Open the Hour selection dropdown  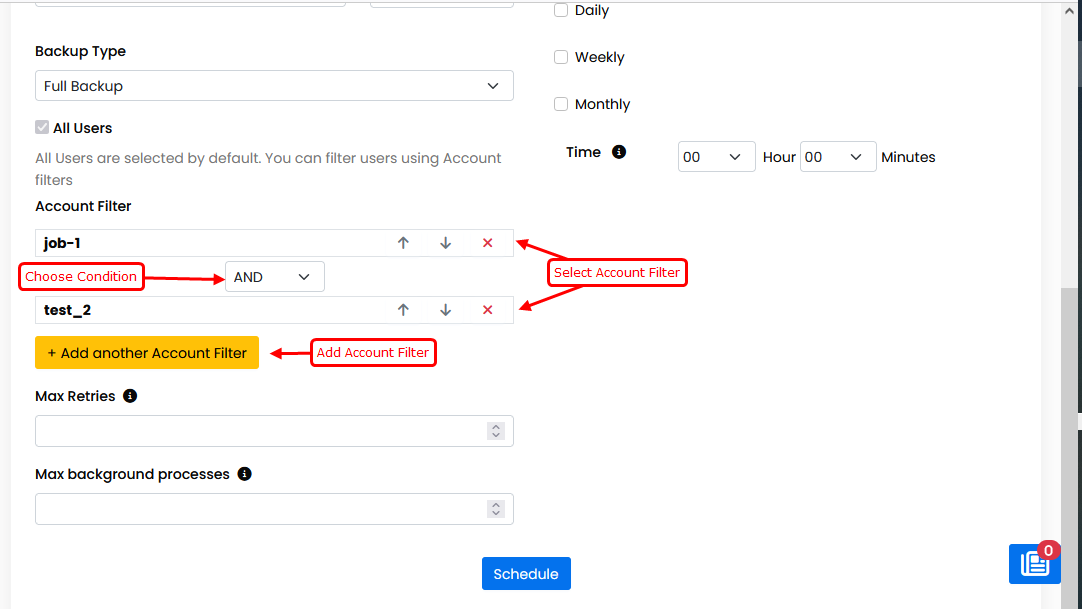717,157
